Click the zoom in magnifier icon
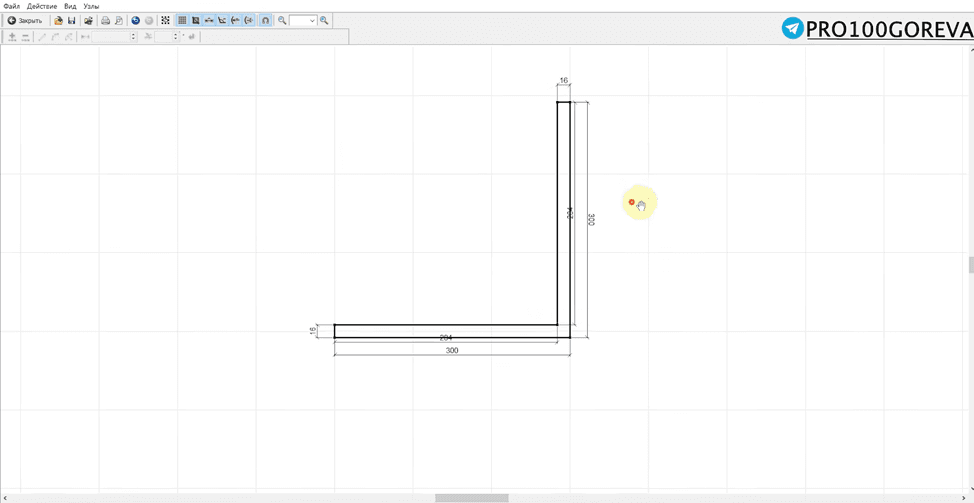974x503 pixels. point(324,20)
